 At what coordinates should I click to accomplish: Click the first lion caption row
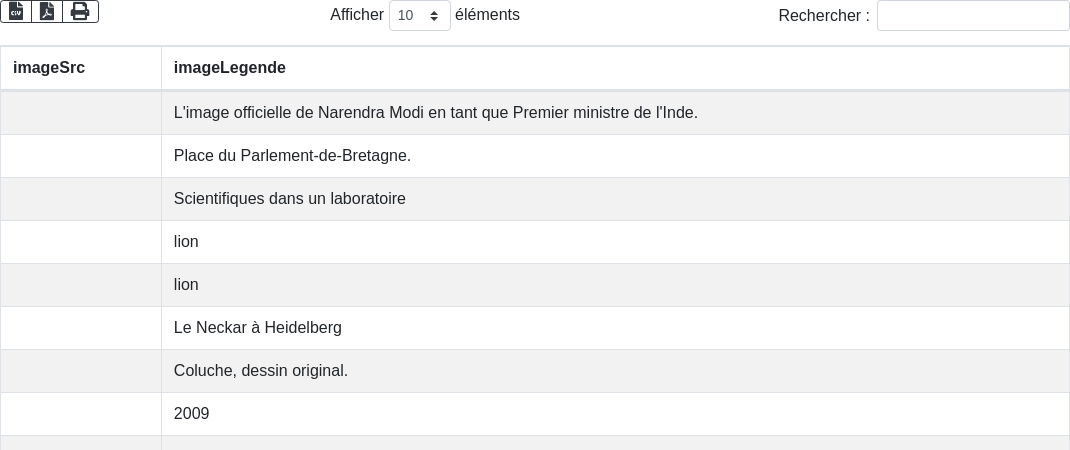click(535, 242)
